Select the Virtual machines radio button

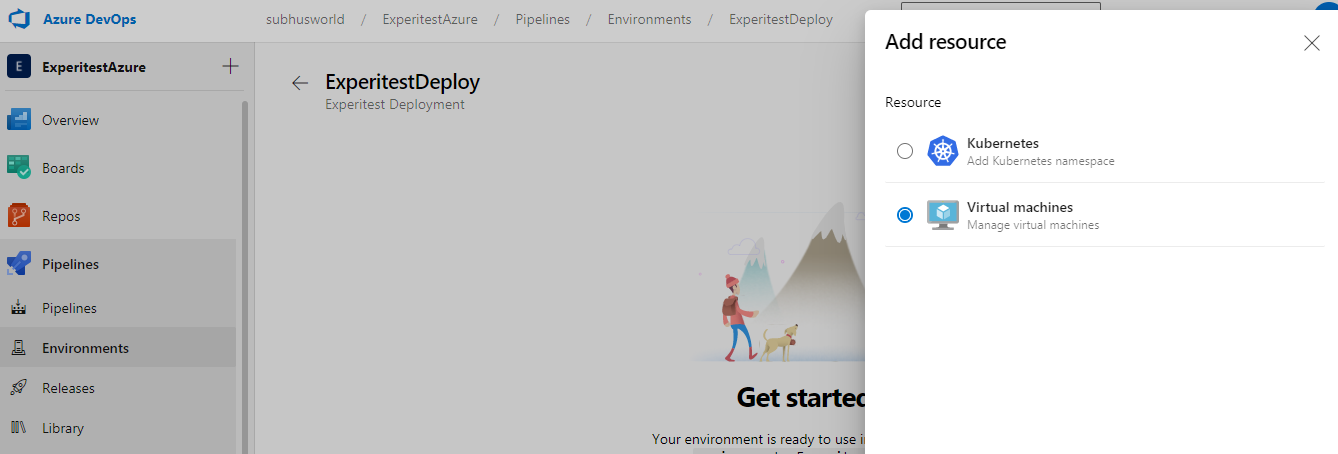(x=905, y=215)
